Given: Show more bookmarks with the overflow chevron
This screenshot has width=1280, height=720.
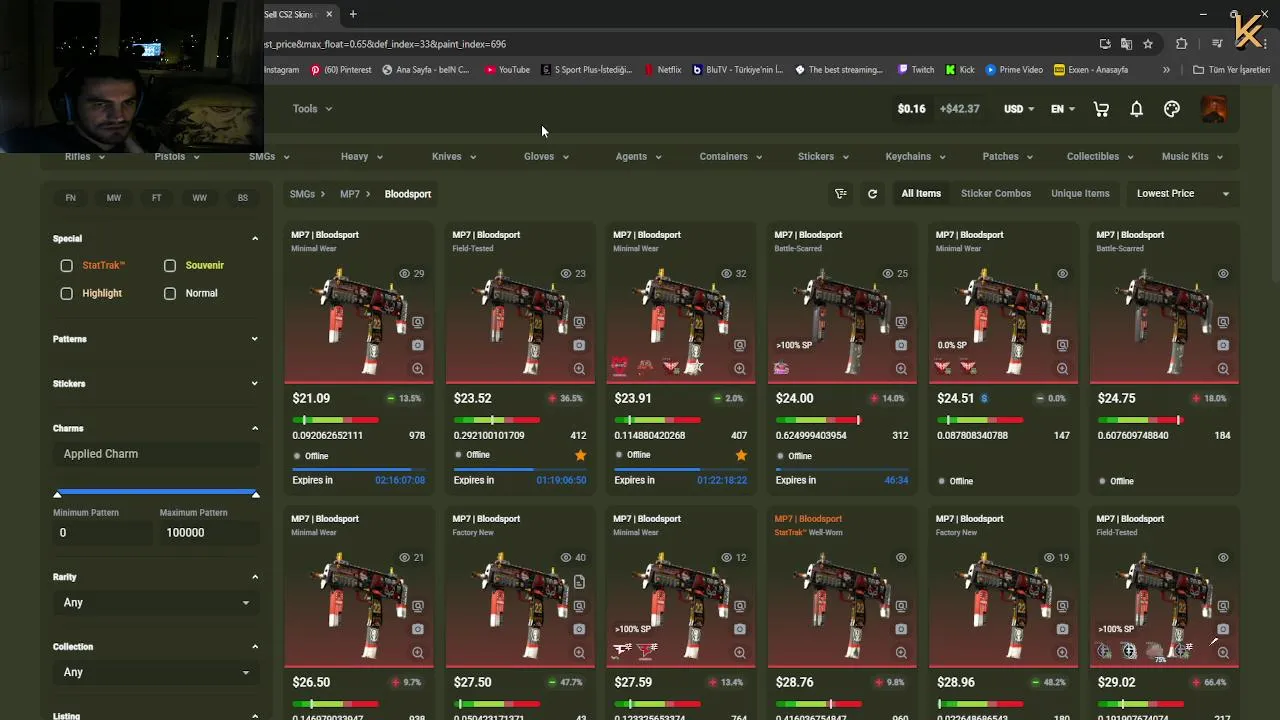Looking at the screenshot, I should click(1166, 70).
